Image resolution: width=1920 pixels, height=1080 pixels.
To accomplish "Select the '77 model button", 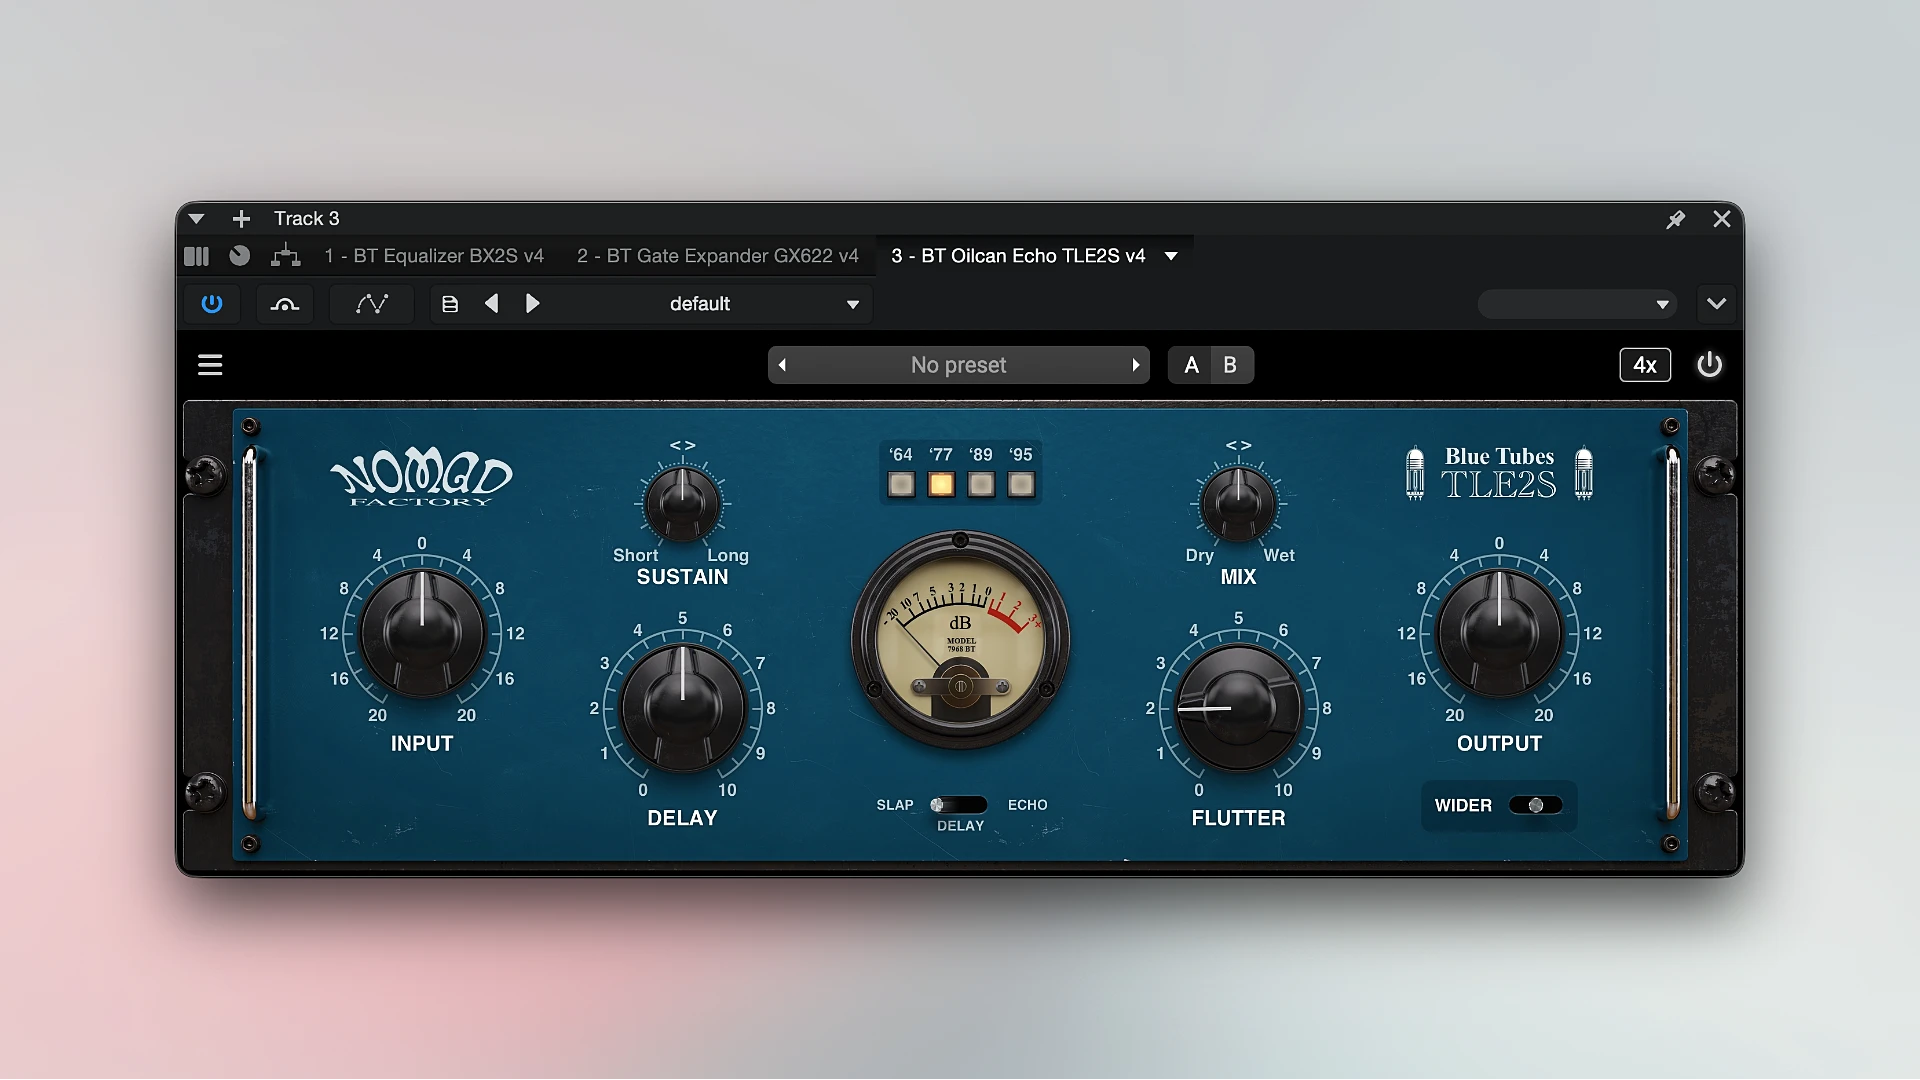I will tap(941, 485).
